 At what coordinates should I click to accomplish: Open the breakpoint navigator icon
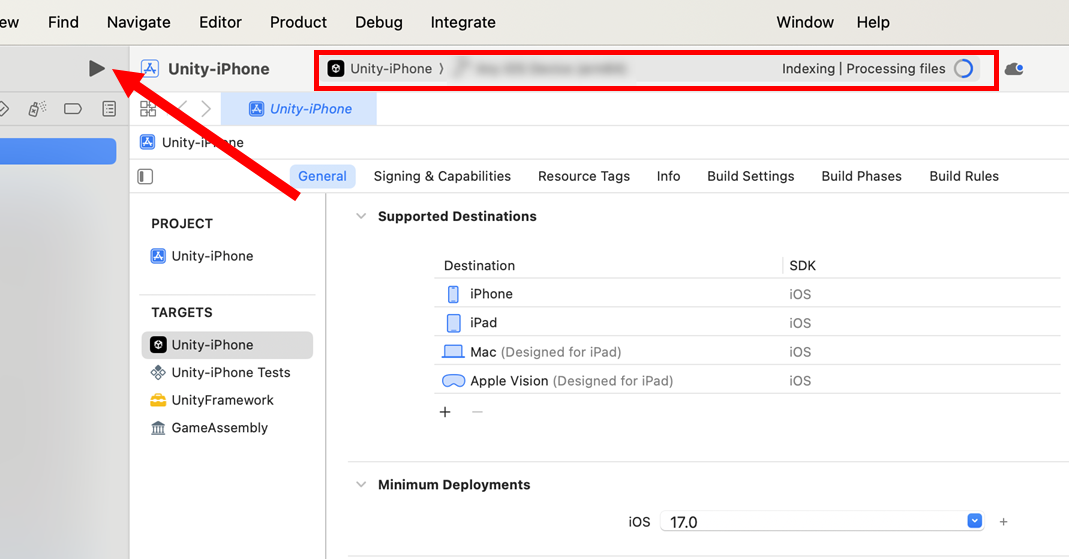pos(73,108)
